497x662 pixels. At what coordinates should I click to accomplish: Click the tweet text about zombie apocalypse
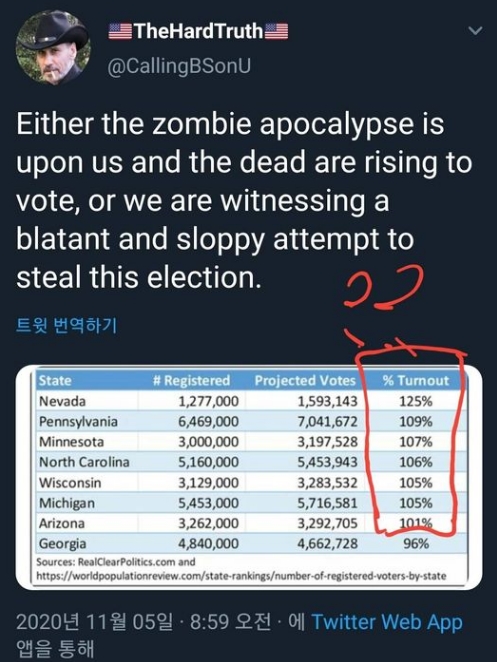pos(244,200)
